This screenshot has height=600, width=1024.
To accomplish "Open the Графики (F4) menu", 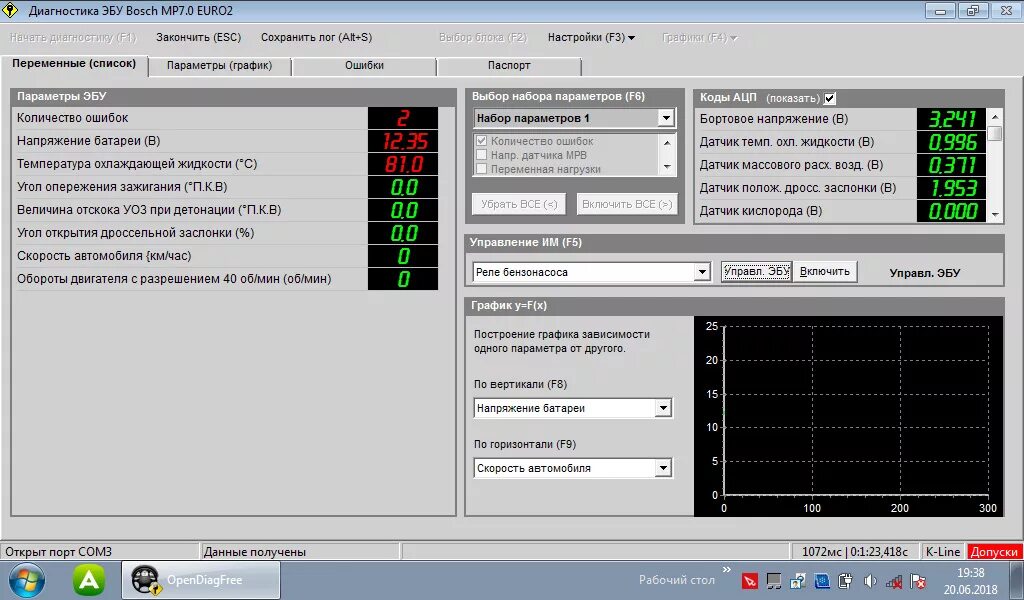I will click(699, 37).
